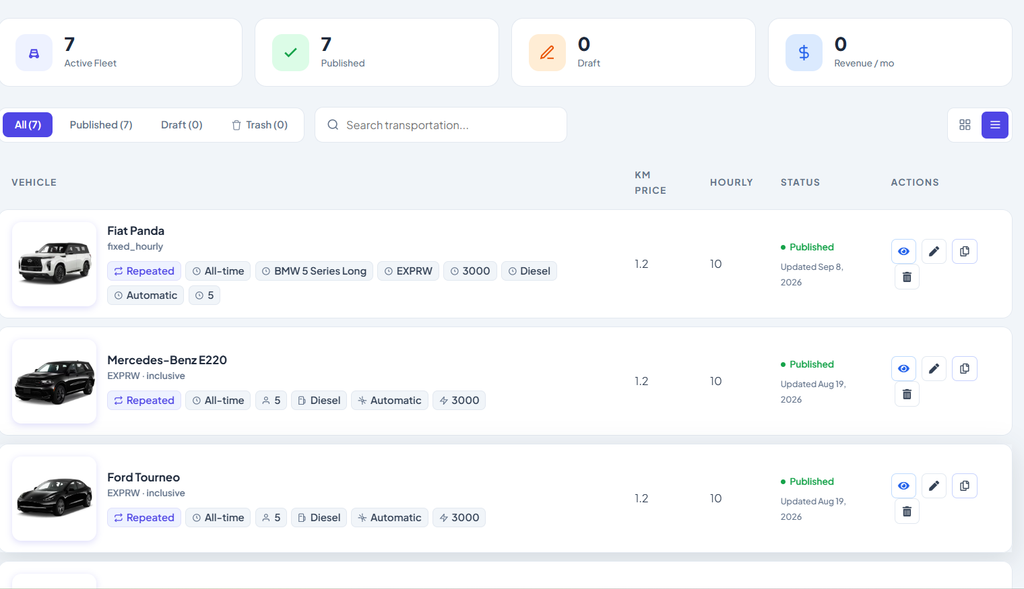Viewport: 1024px width, 589px height.
Task: Edit the Fiat Panda vehicle
Action: (934, 251)
